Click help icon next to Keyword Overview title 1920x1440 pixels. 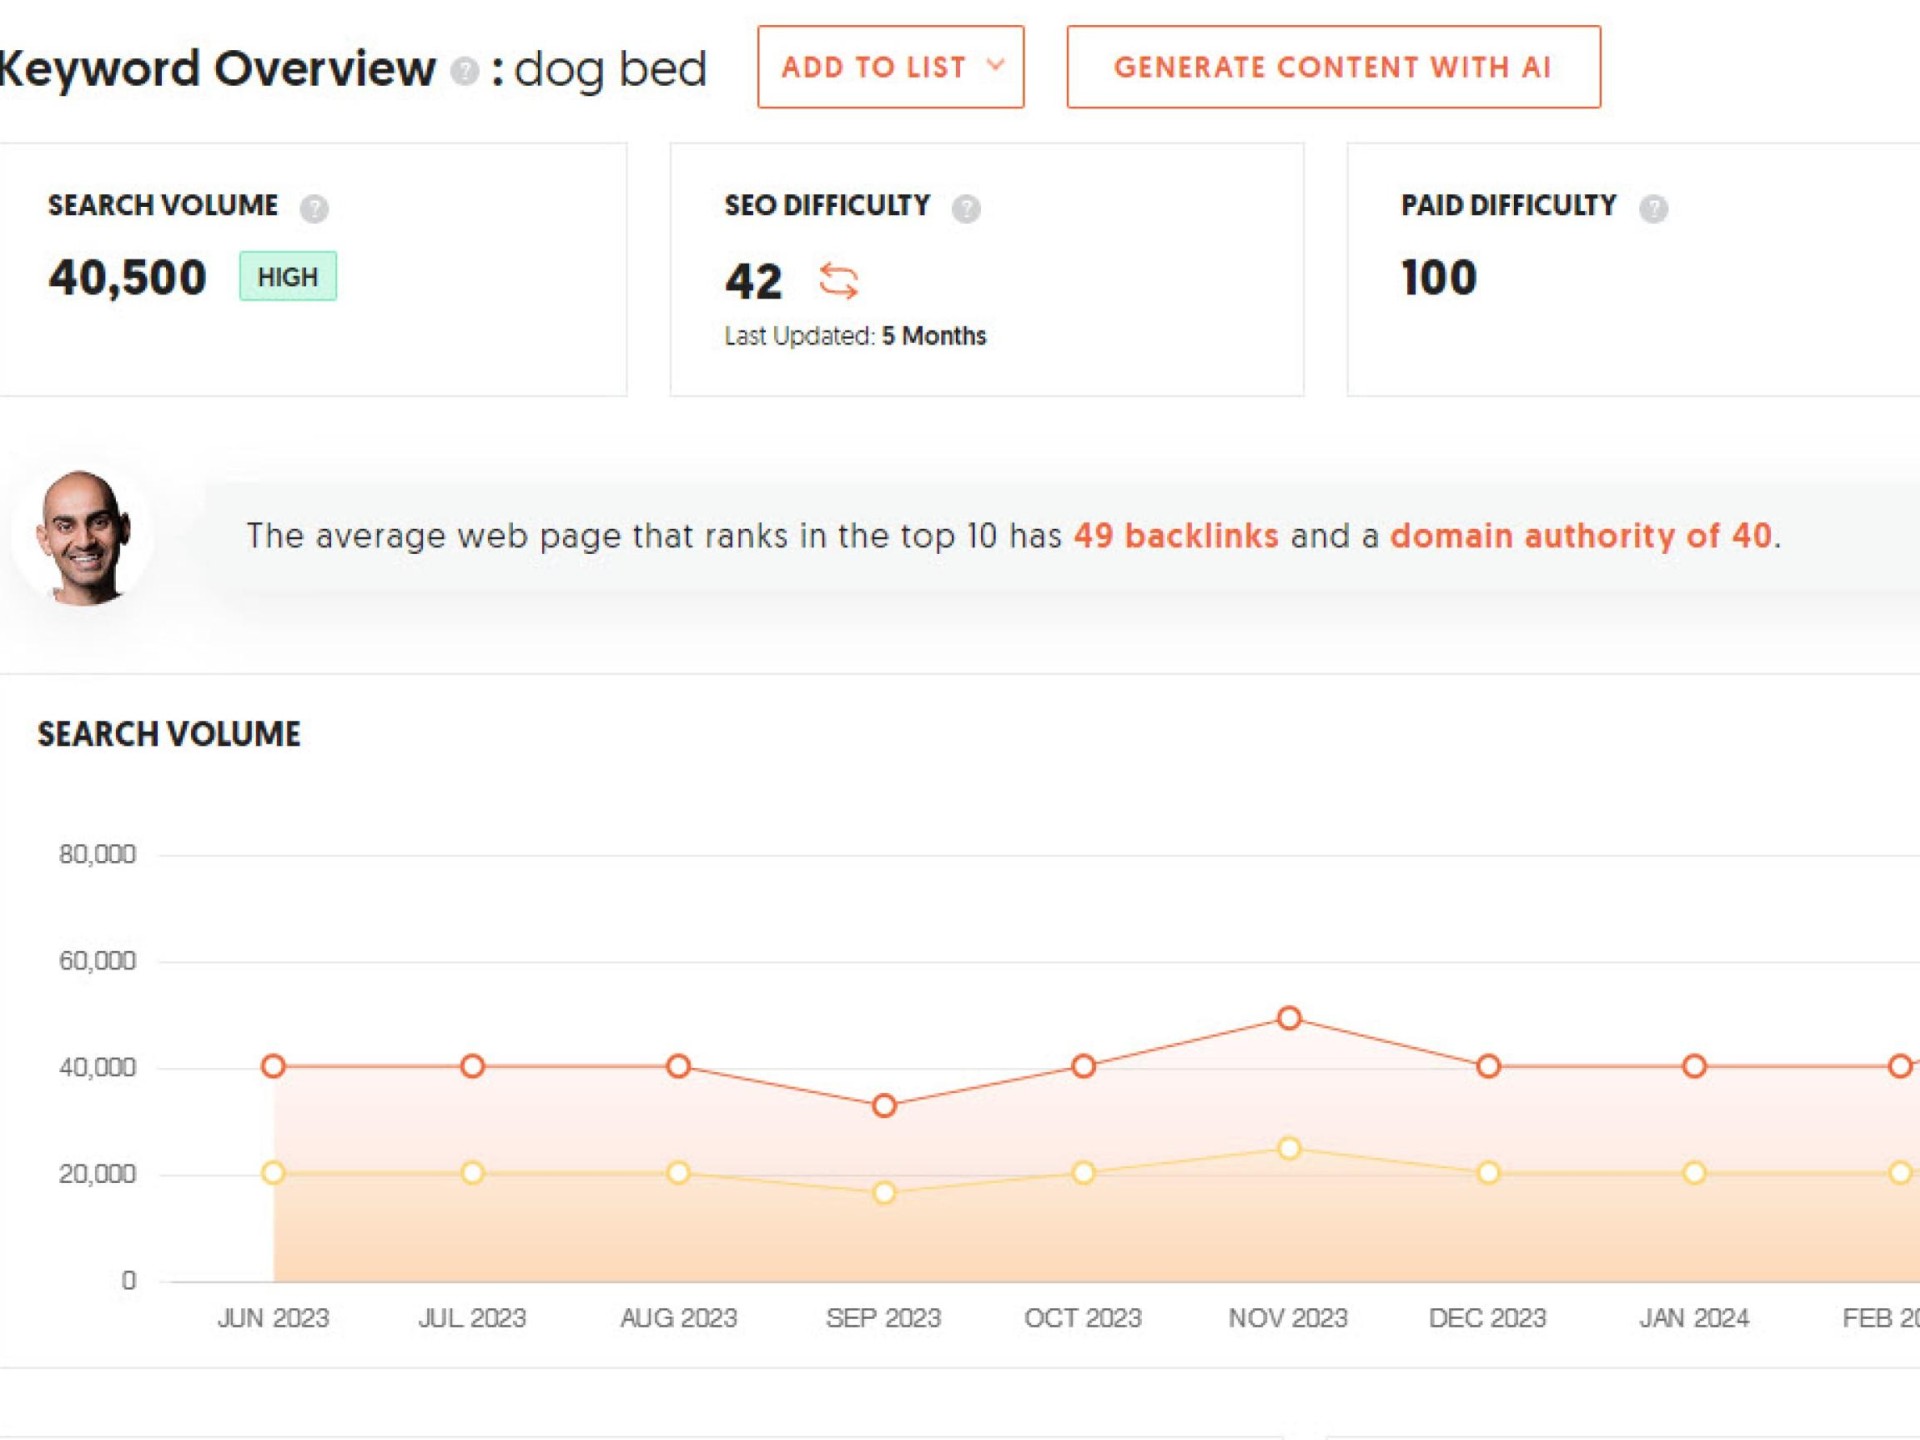click(x=464, y=71)
